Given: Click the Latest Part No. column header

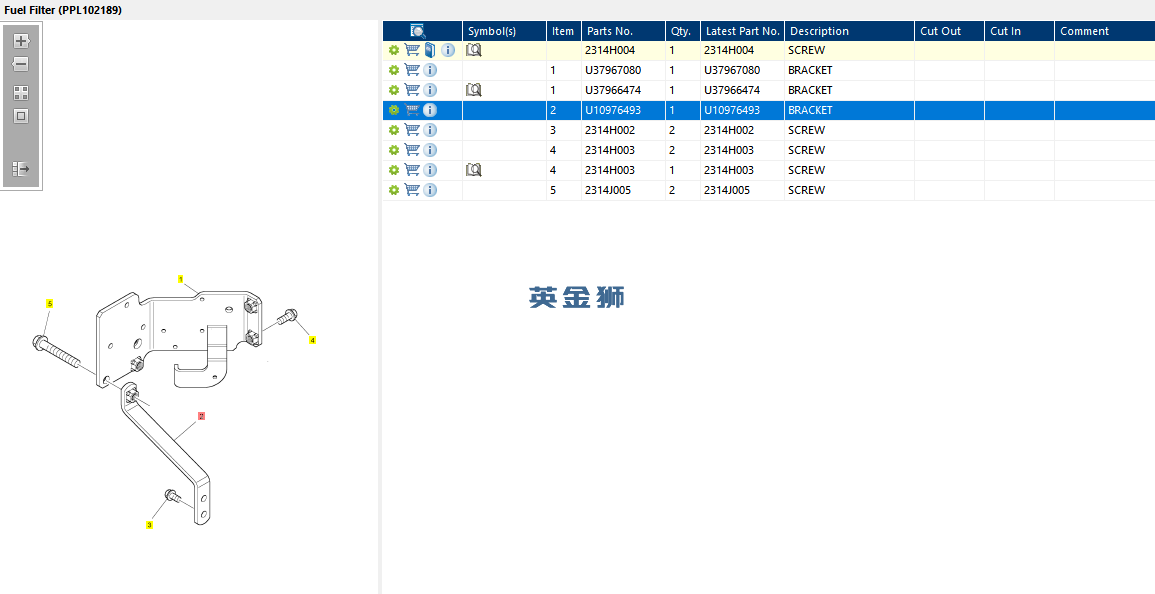Looking at the screenshot, I should (x=742, y=31).
